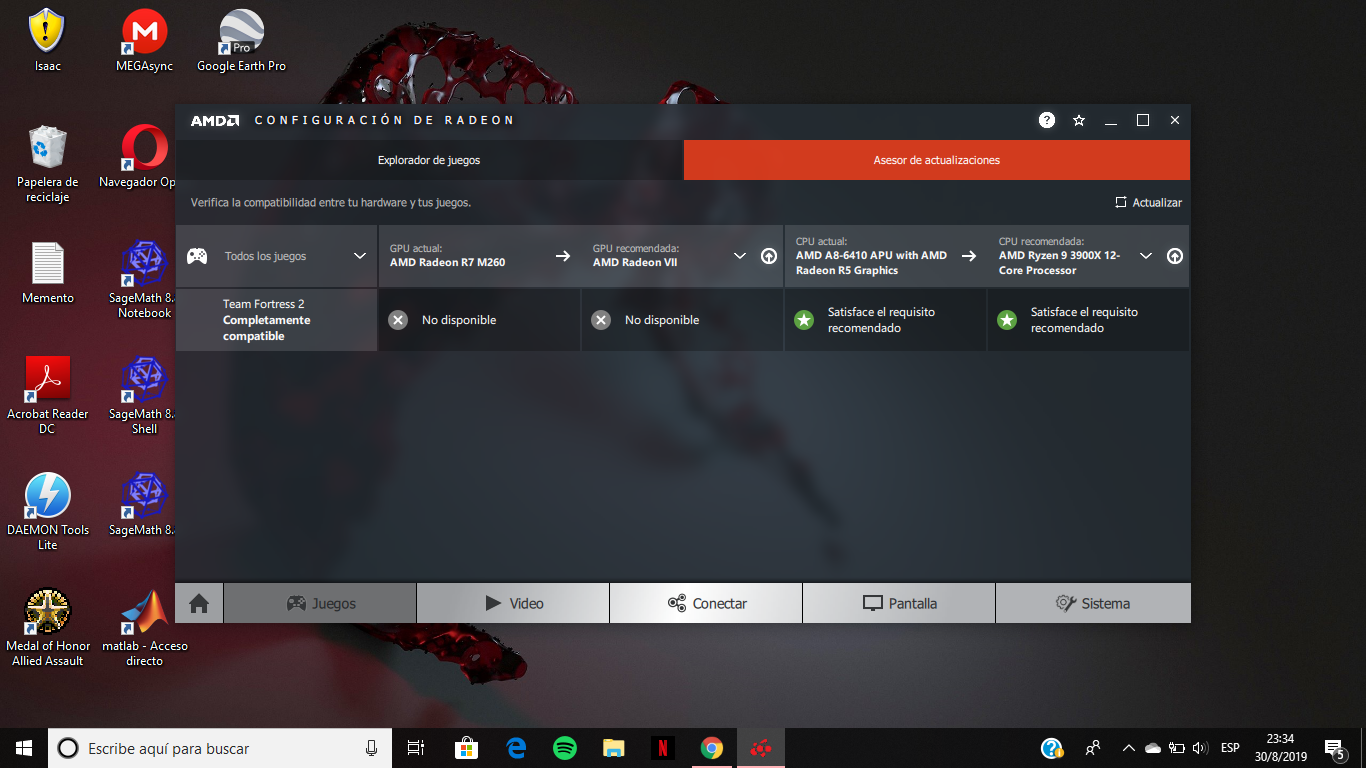Viewport: 1366px width, 768px height.
Task: Open Spotify from the taskbar
Action: click(x=565, y=748)
